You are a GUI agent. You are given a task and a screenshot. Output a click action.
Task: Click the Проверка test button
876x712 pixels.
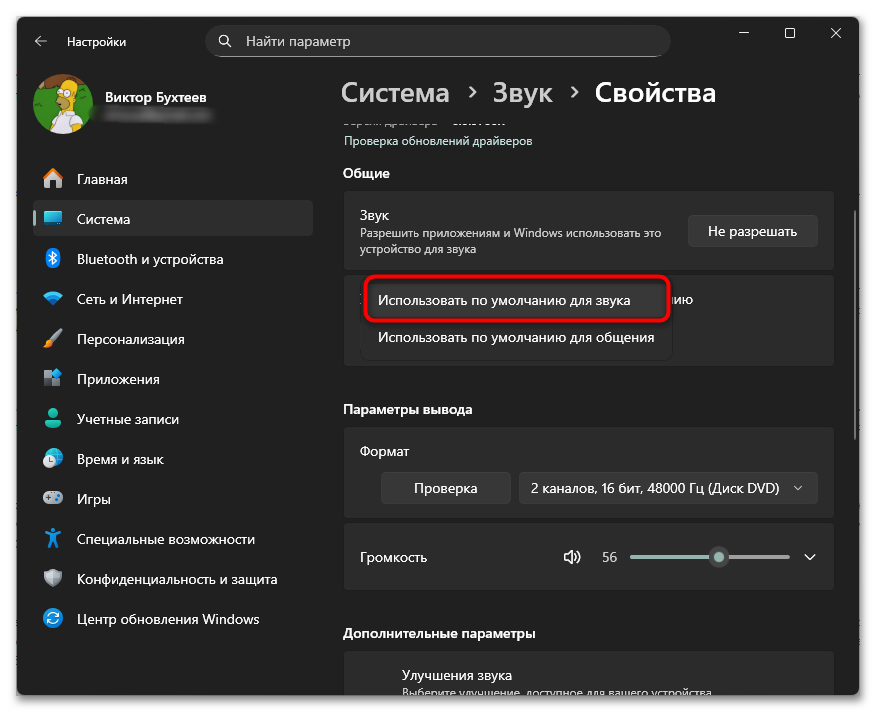[445, 488]
